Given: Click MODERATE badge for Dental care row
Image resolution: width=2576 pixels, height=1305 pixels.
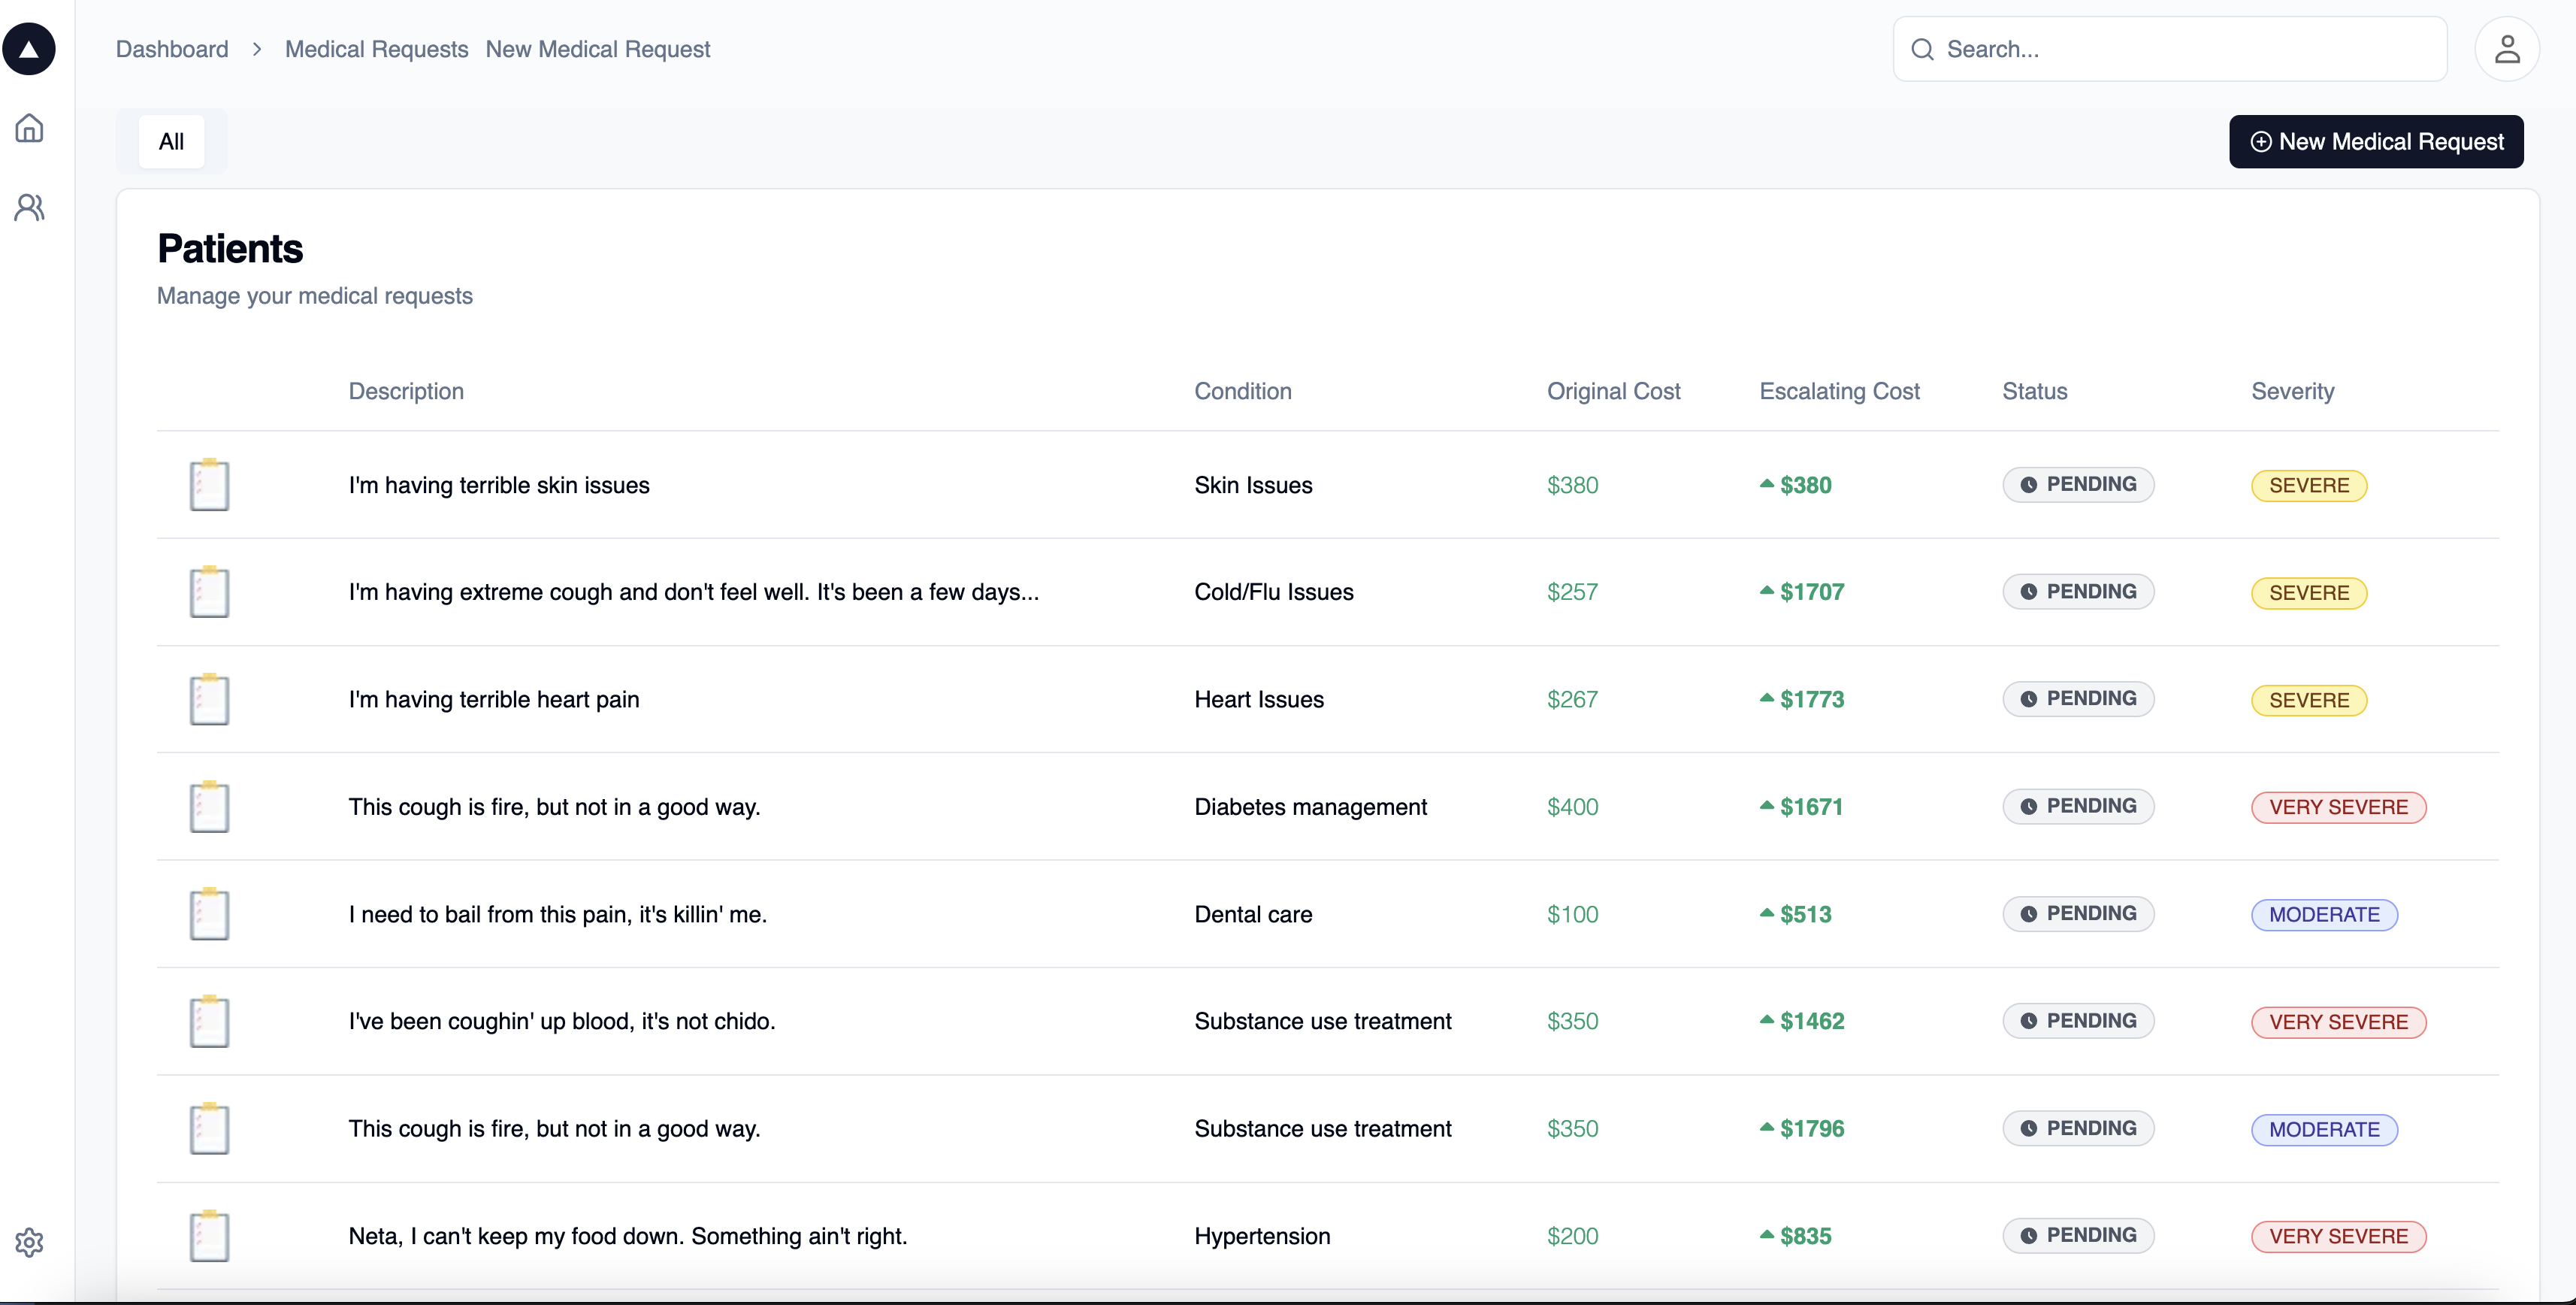Looking at the screenshot, I should point(2324,914).
